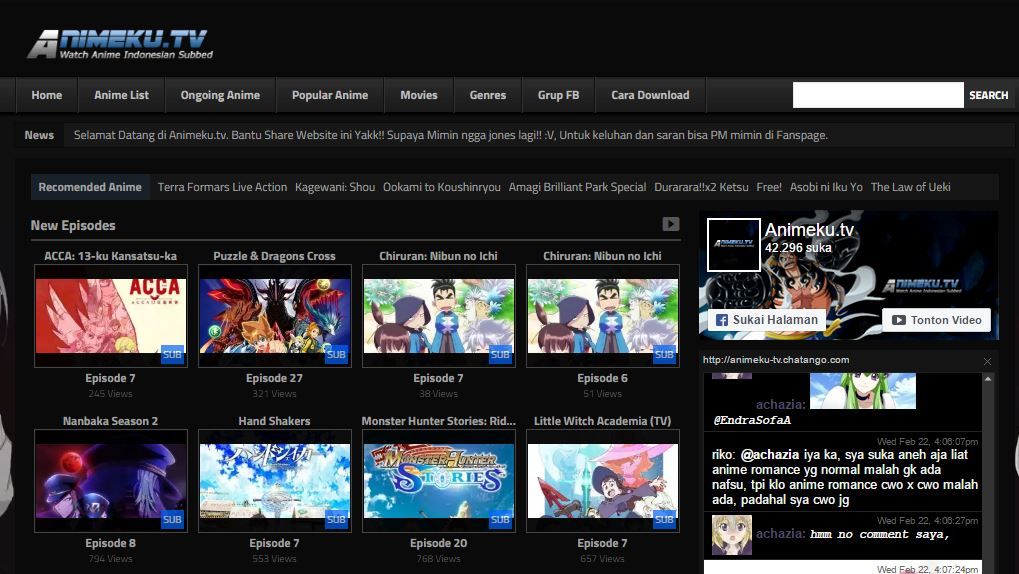Click SUB badge on Hand Shakers thumbnail
Screen dimensions: 1019x574
point(336,520)
